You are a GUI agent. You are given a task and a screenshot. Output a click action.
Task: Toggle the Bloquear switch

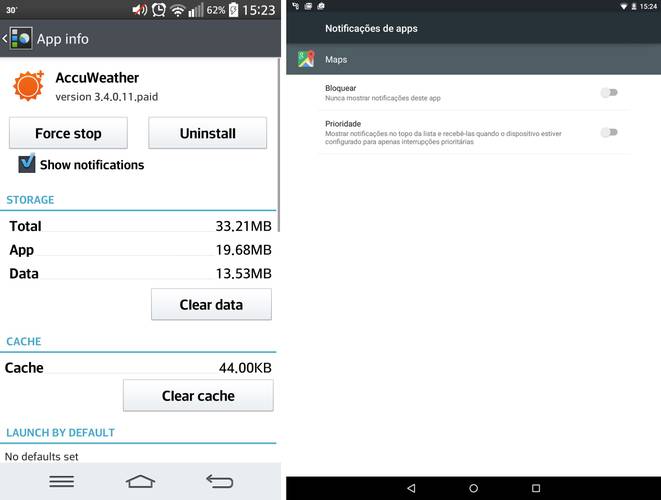pos(609,92)
